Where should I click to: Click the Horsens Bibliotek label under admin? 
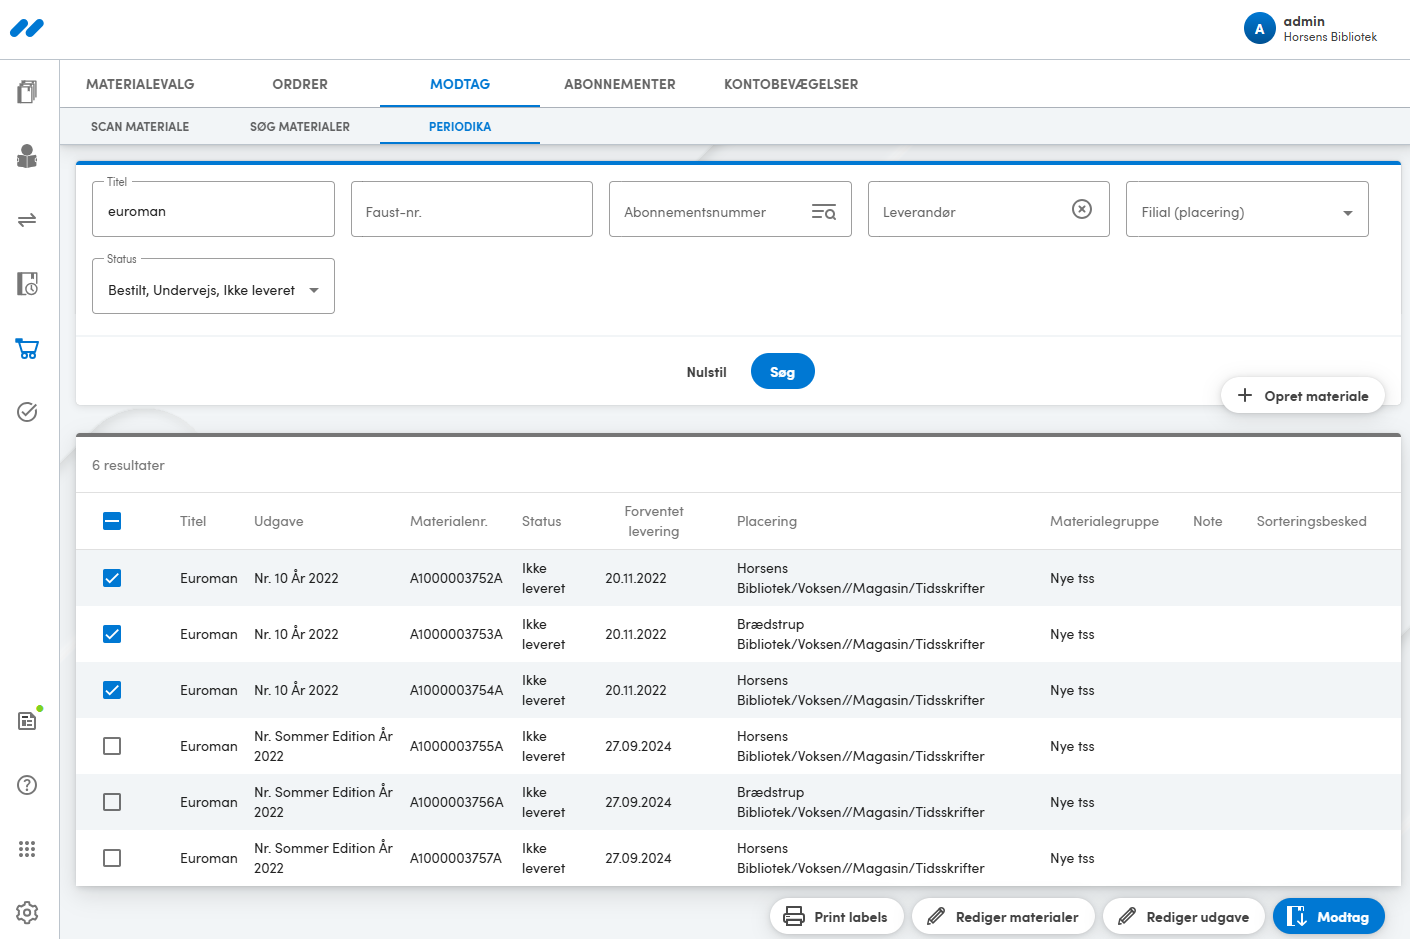1330,37
